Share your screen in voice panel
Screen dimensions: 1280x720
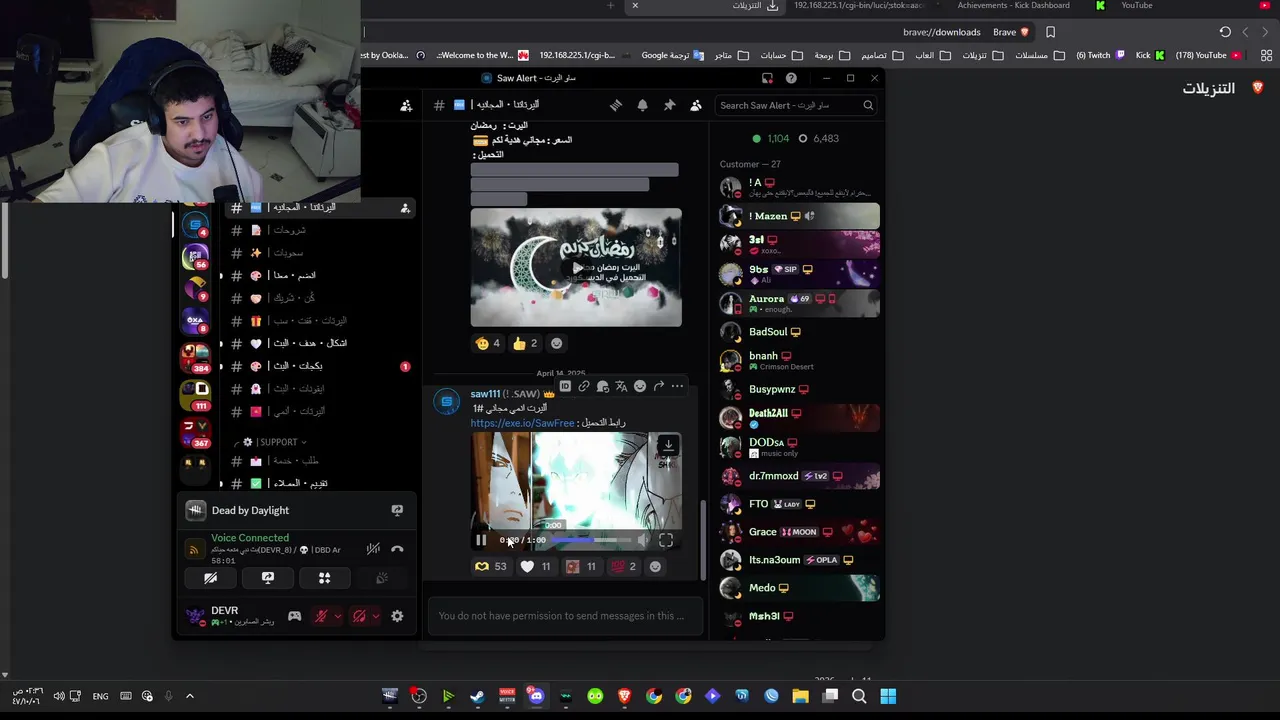pos(268,578)
